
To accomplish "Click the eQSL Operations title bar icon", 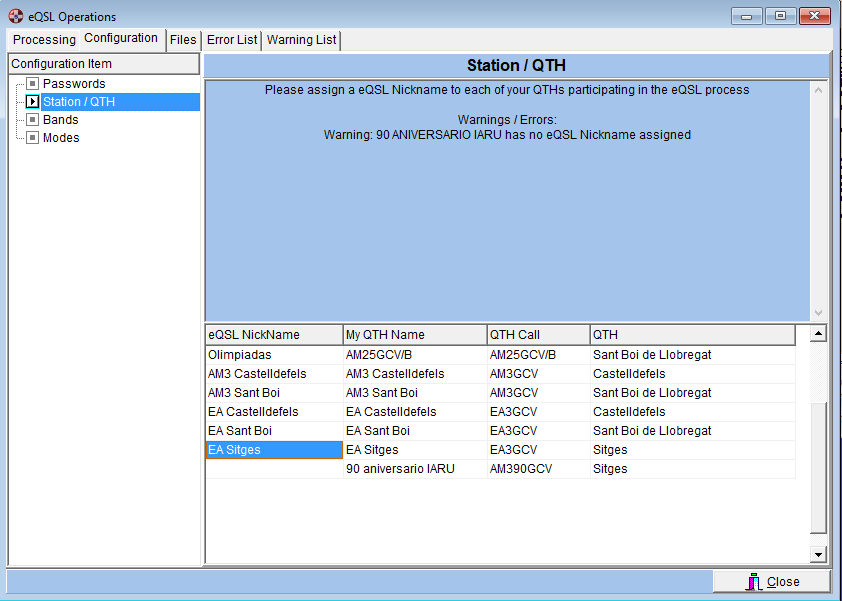I will click(15, 16).
